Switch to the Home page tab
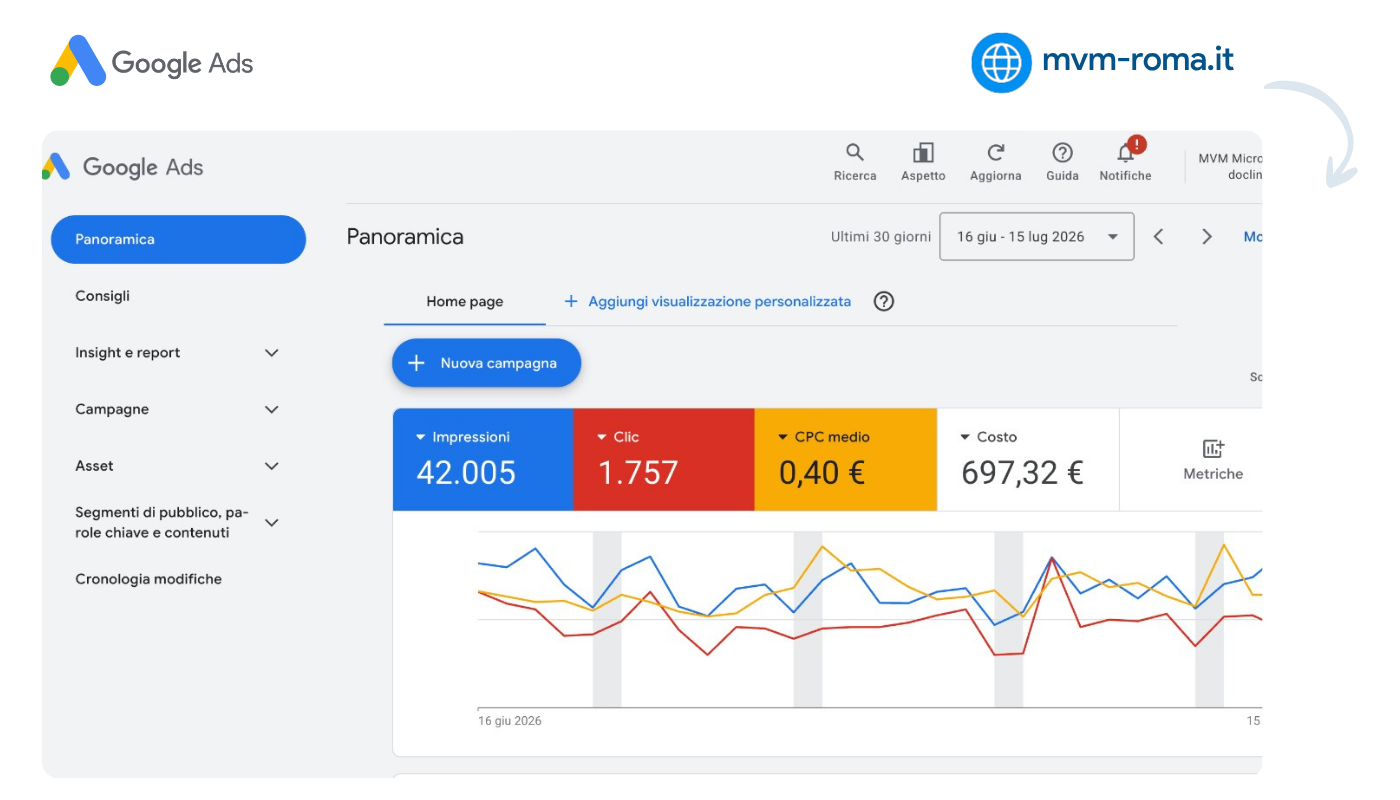This screenshot has height=800, width=1400. (465, 301)
